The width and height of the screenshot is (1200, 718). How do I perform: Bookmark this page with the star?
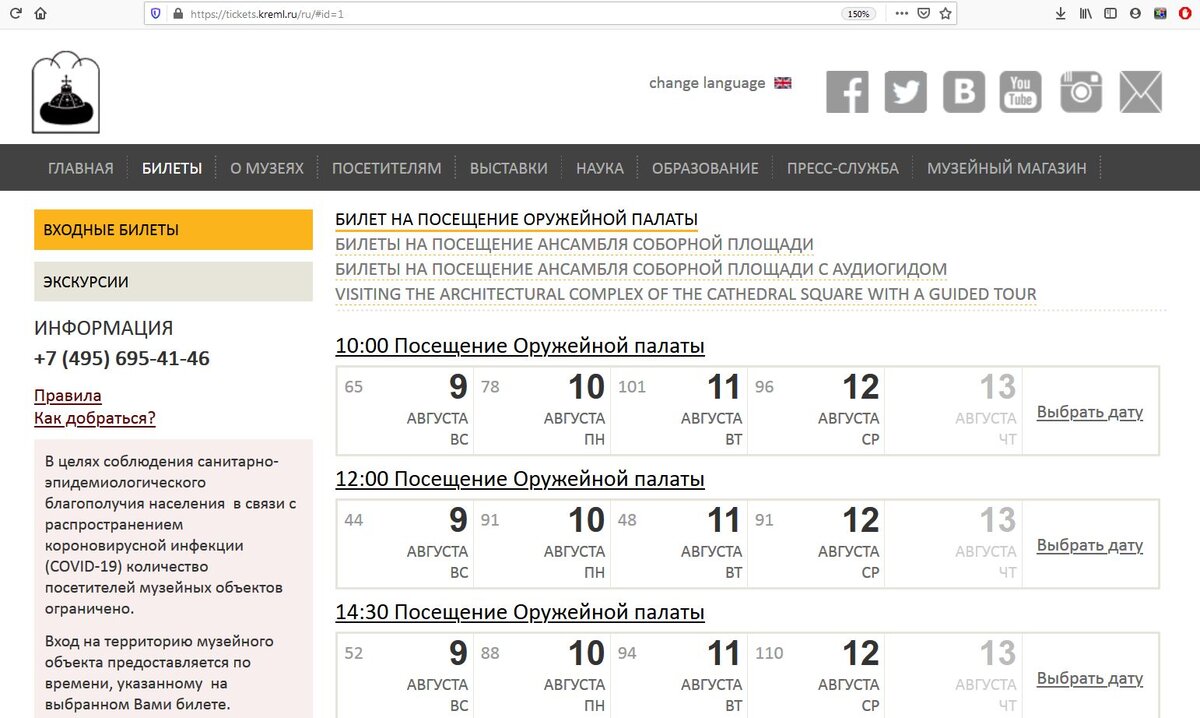point(946,14)
